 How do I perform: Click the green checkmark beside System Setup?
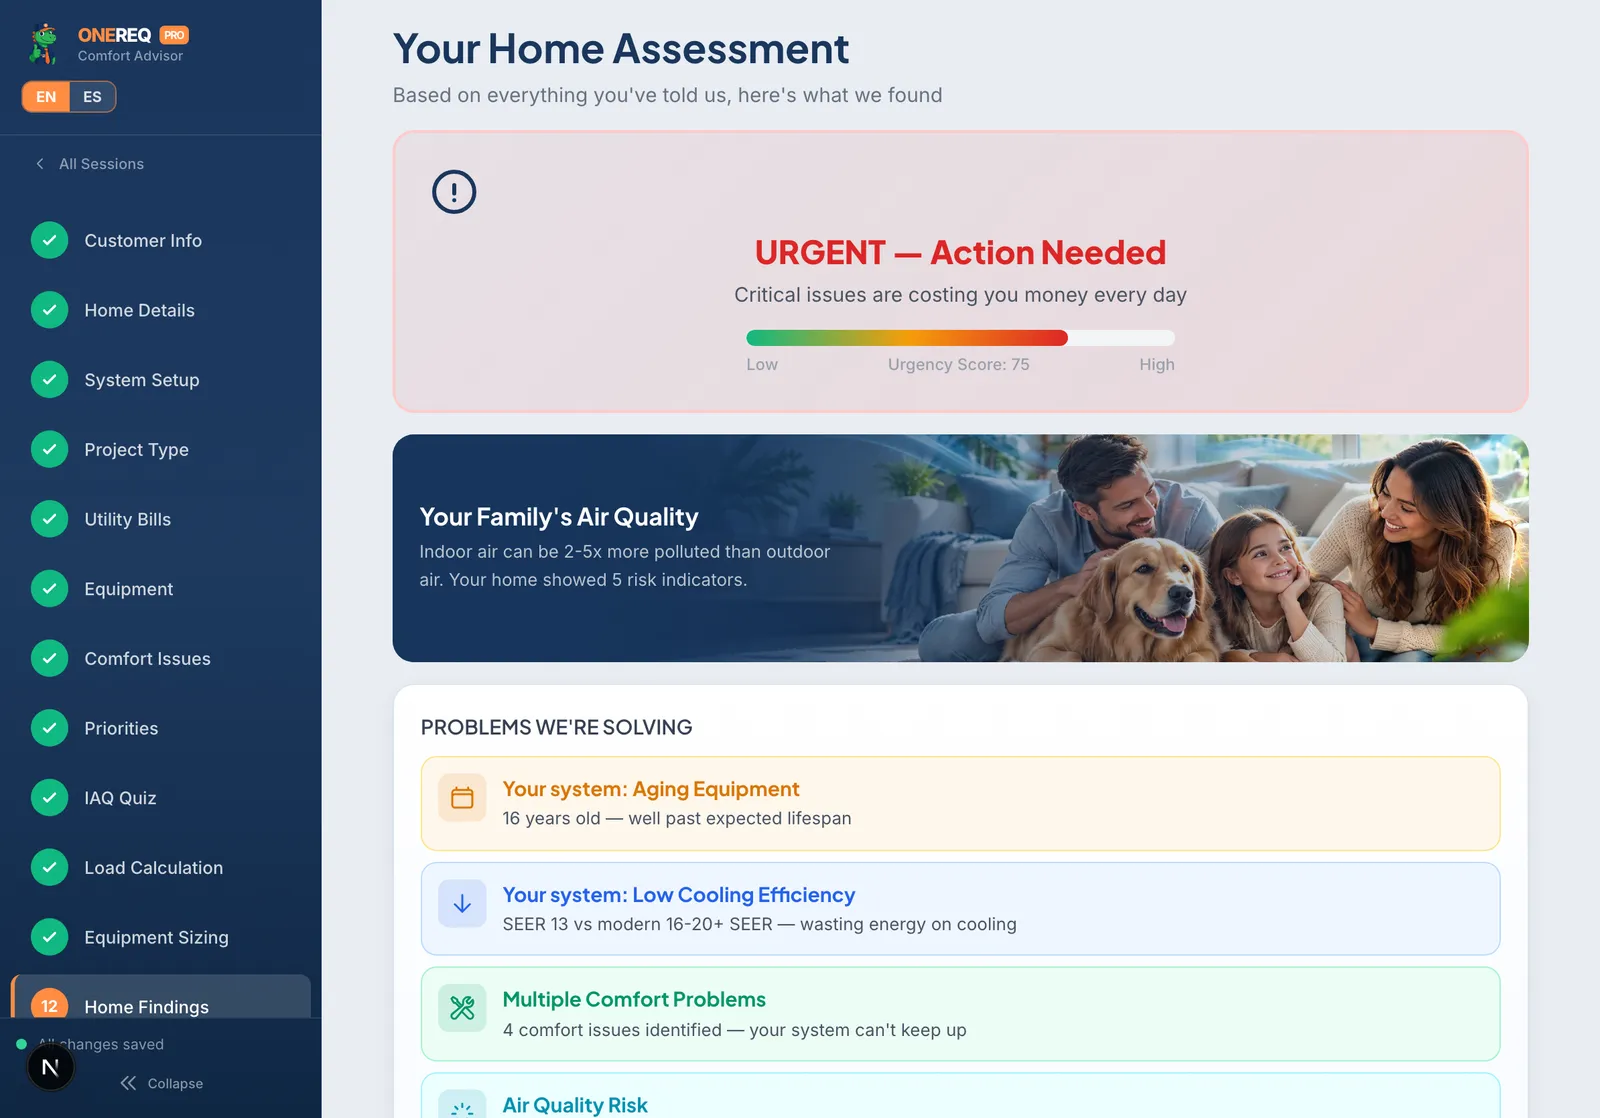(50, 380)
